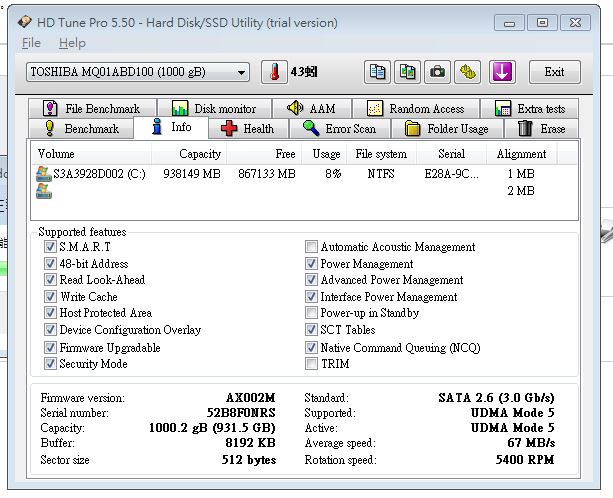Toggle the Native Command Queuing (NCQ) checkbox
Screen dimensions: 613x498
tap(311, 348)
